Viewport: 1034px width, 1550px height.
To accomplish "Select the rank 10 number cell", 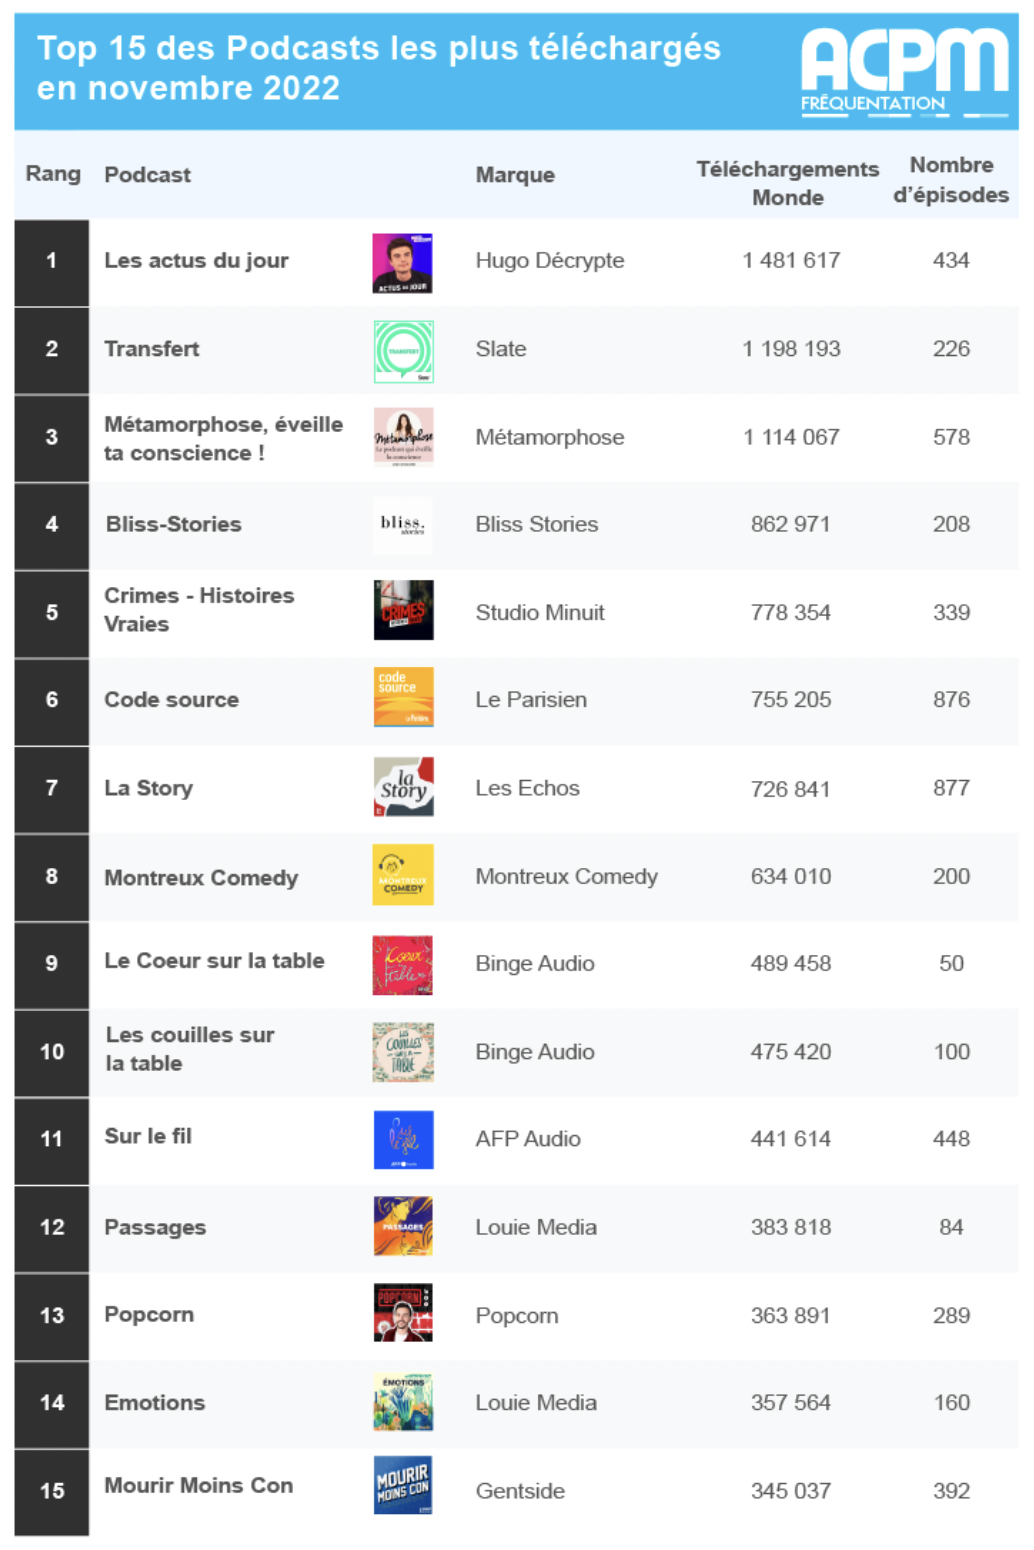I will click(x=52, y=1052).
